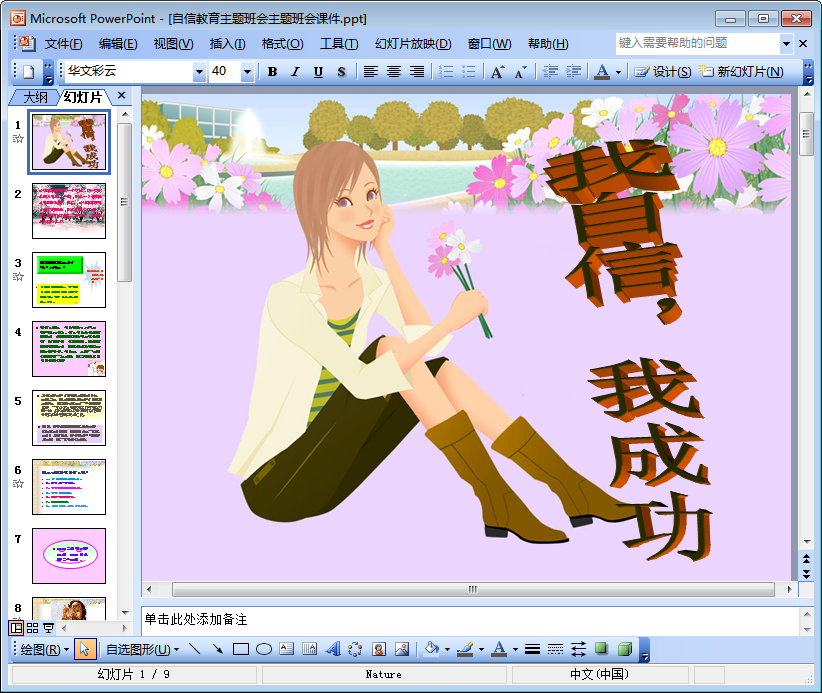Select the Oval drawing tool
This screenshot has width=822, height=693.
click(x=264, y=649)
